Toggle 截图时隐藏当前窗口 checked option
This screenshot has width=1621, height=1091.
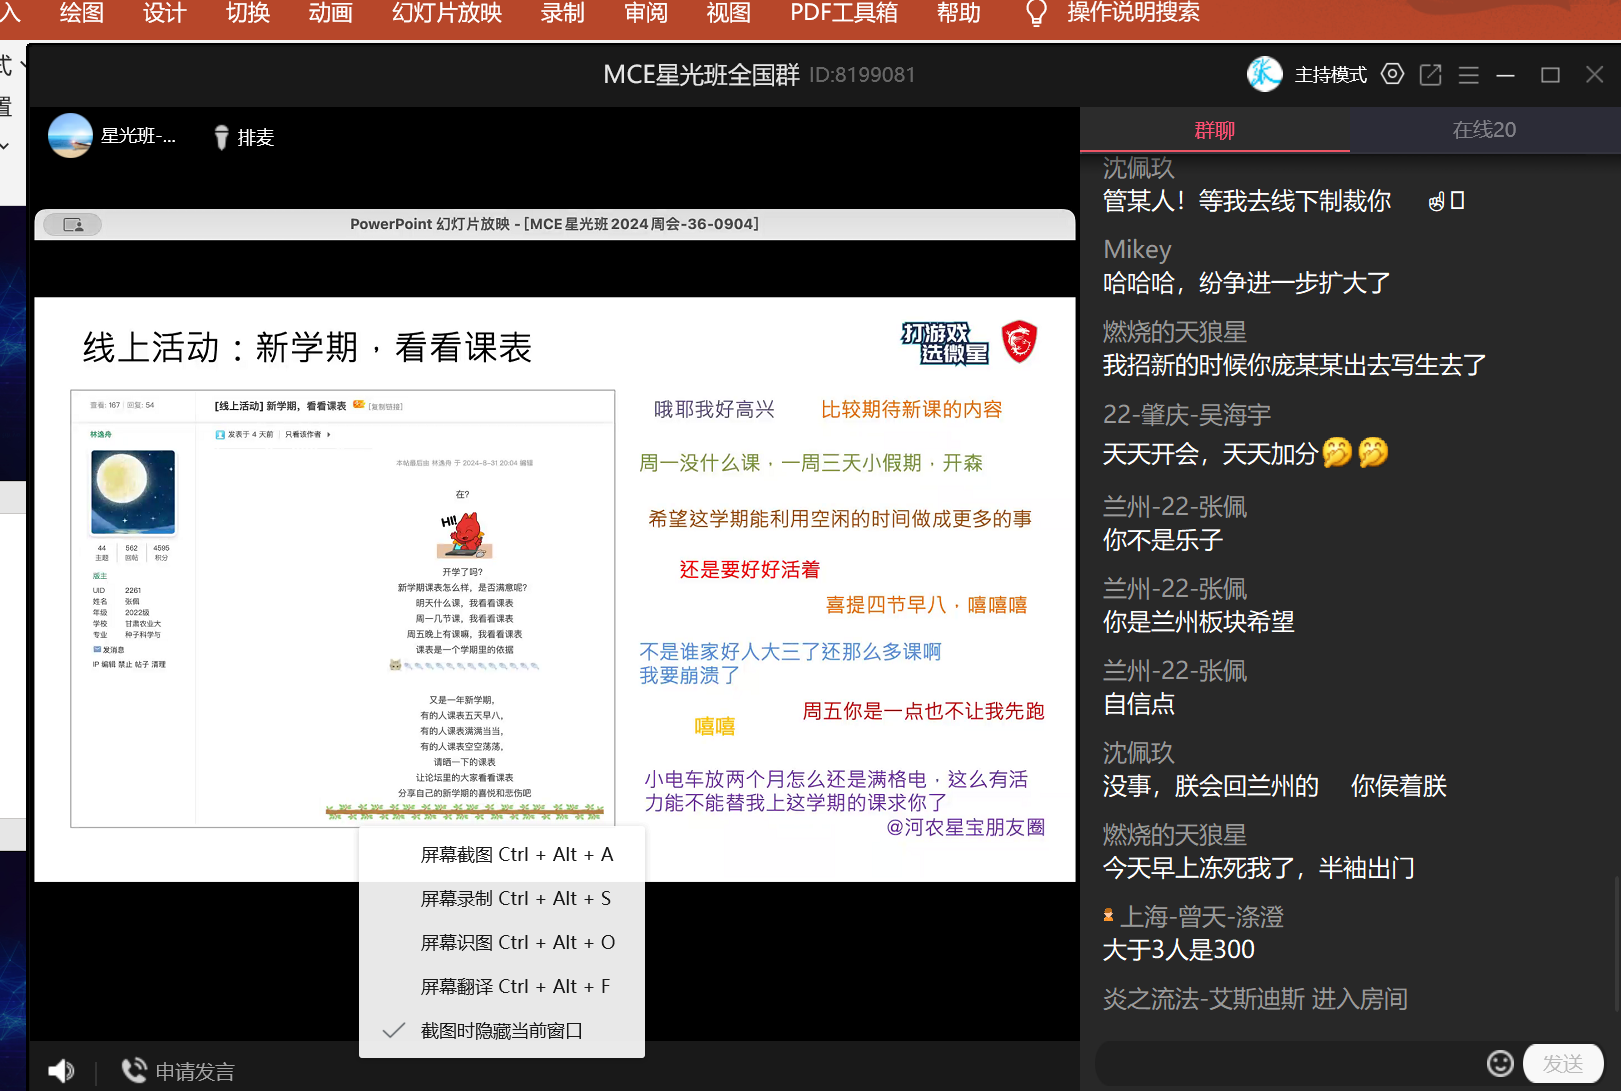coord(501,1030)
